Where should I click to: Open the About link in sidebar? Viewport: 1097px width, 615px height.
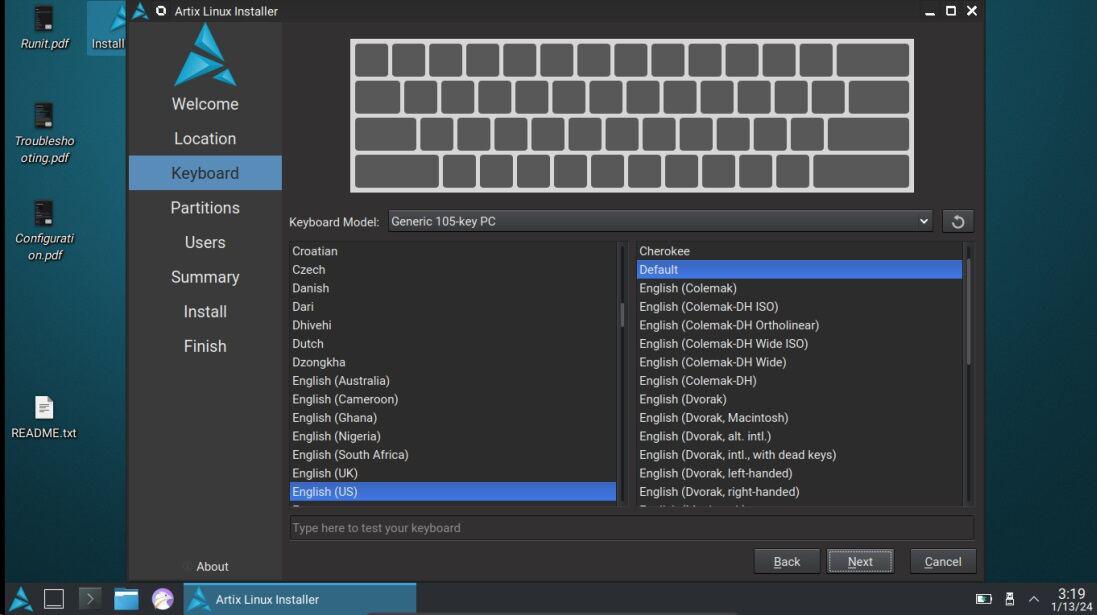click(212, 567)
